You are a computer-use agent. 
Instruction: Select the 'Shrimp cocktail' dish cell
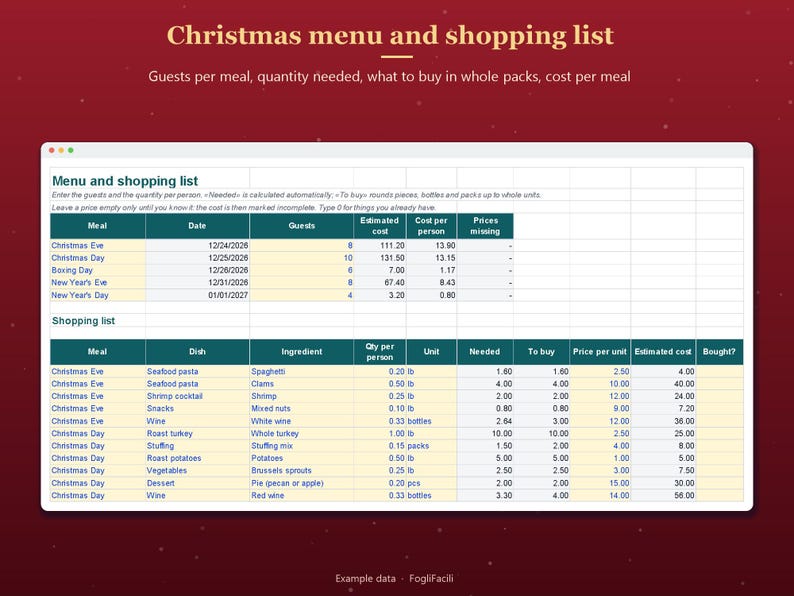coord(197,396)
